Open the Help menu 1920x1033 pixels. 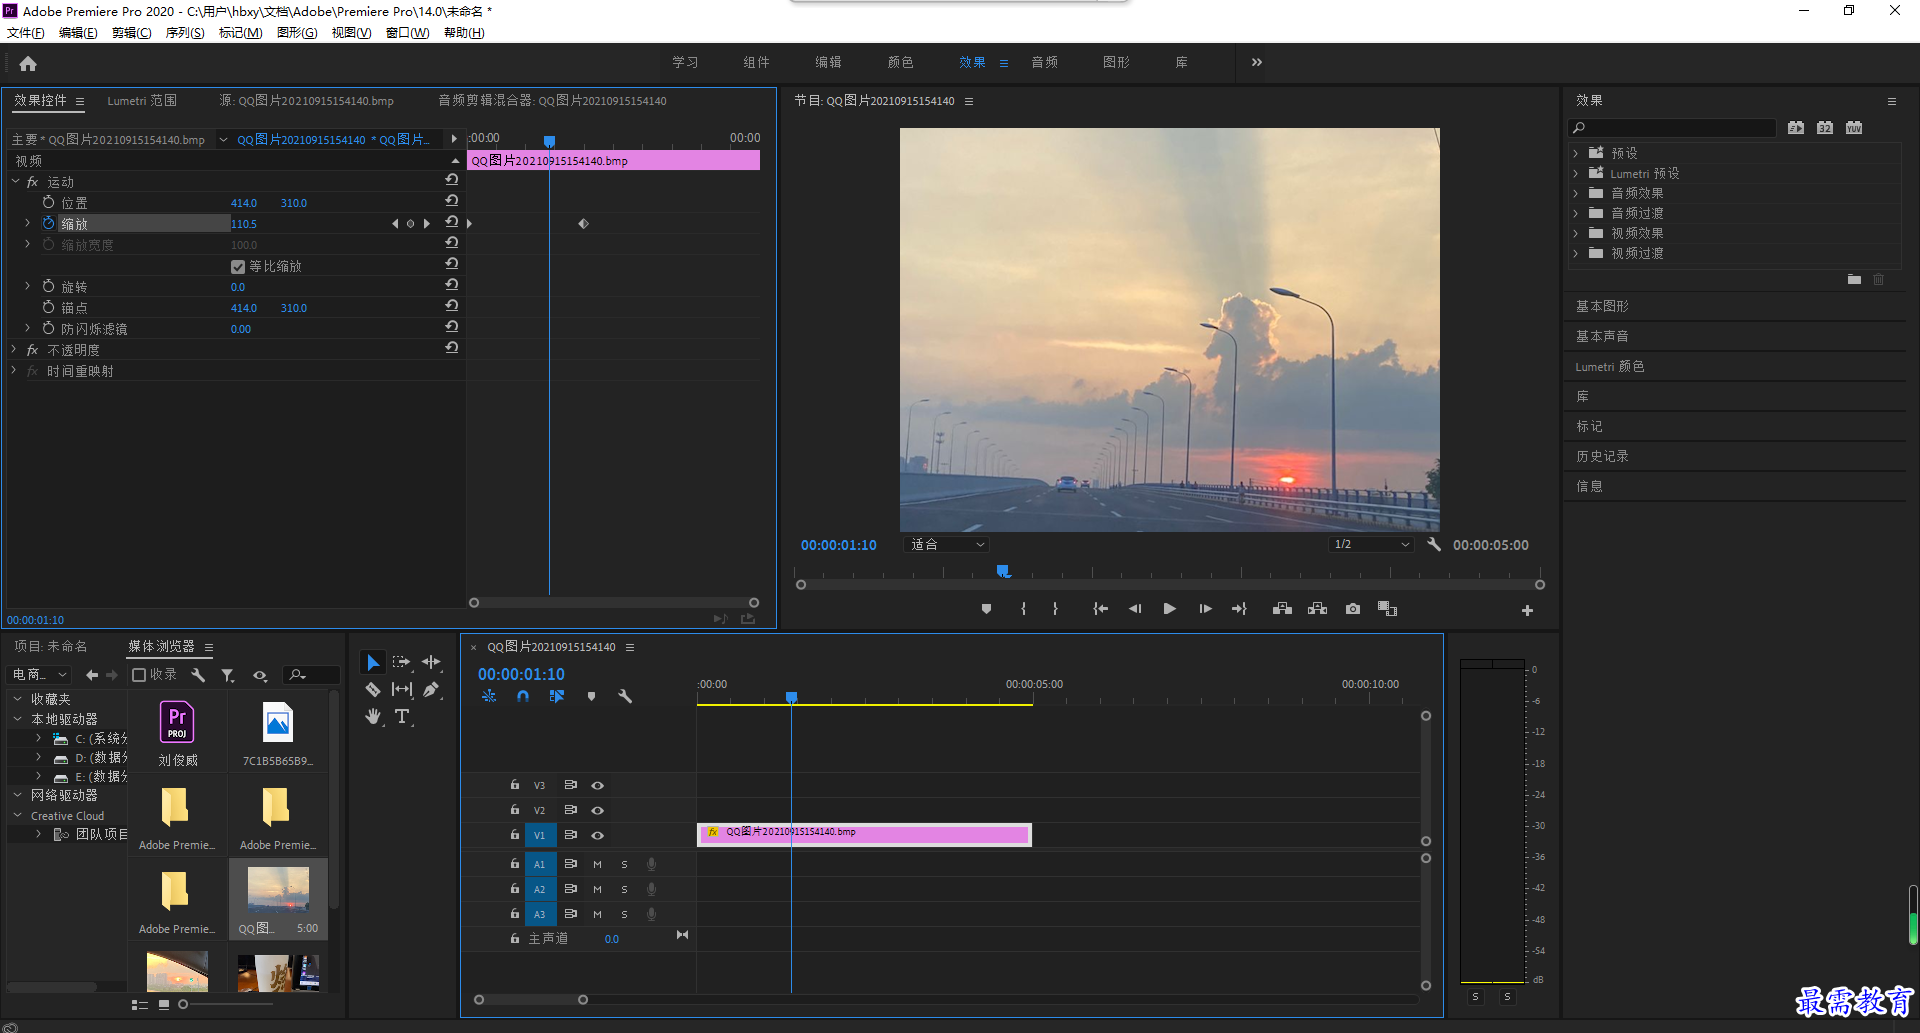[464, 33]
